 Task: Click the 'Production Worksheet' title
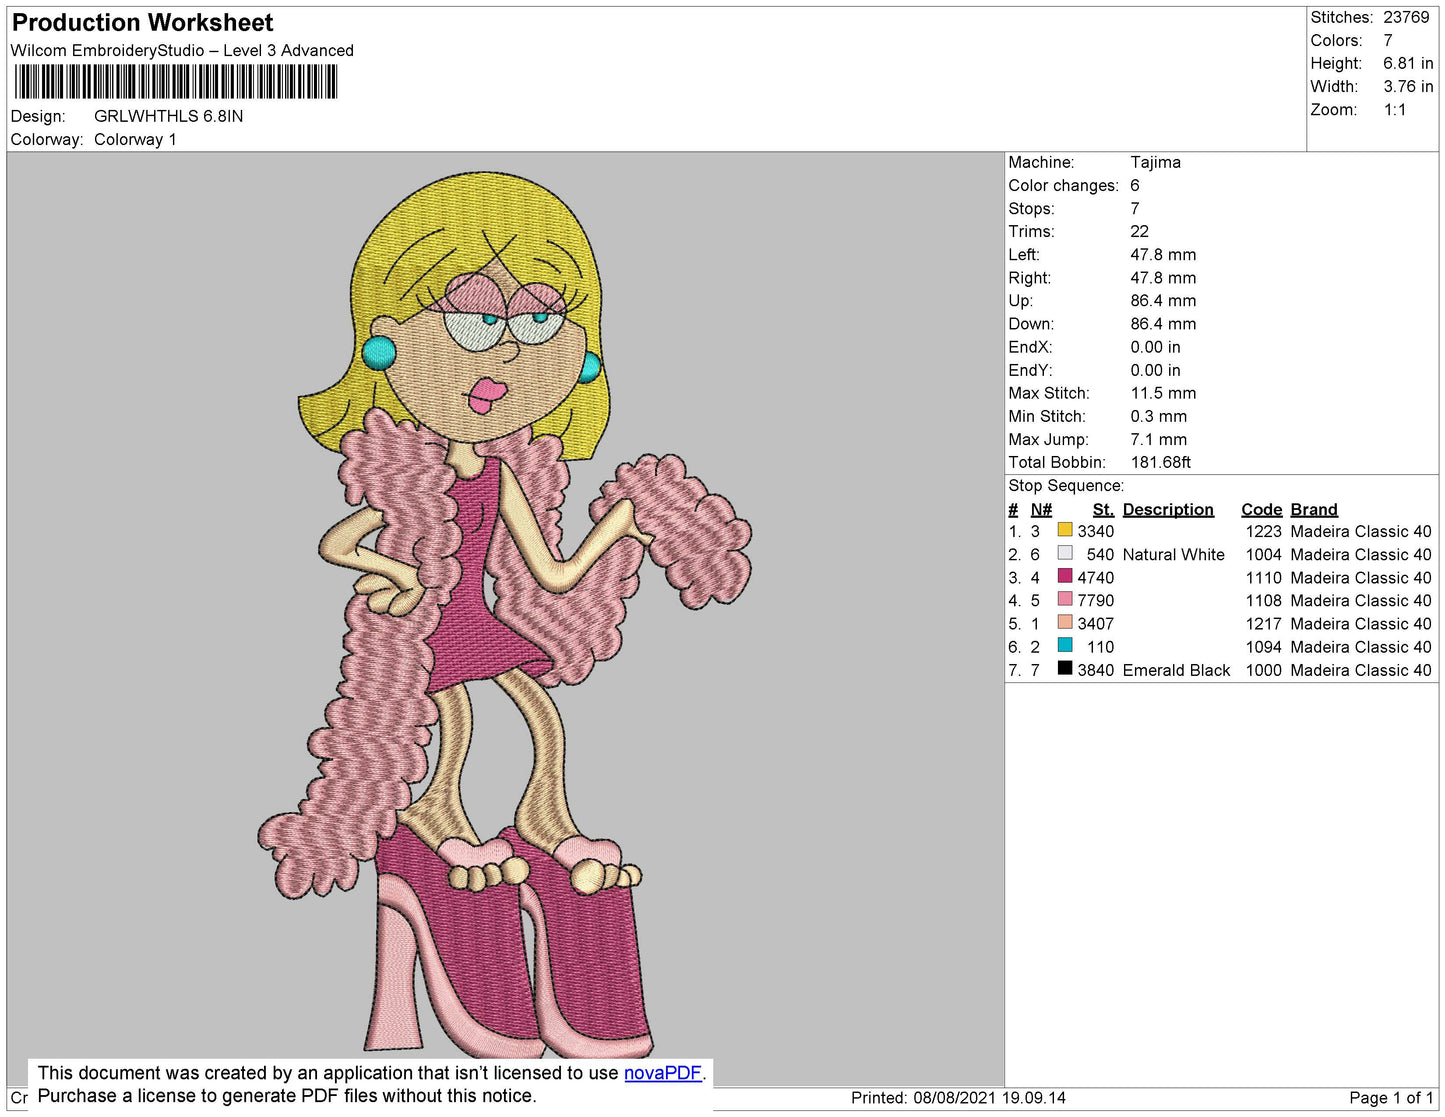143,22
